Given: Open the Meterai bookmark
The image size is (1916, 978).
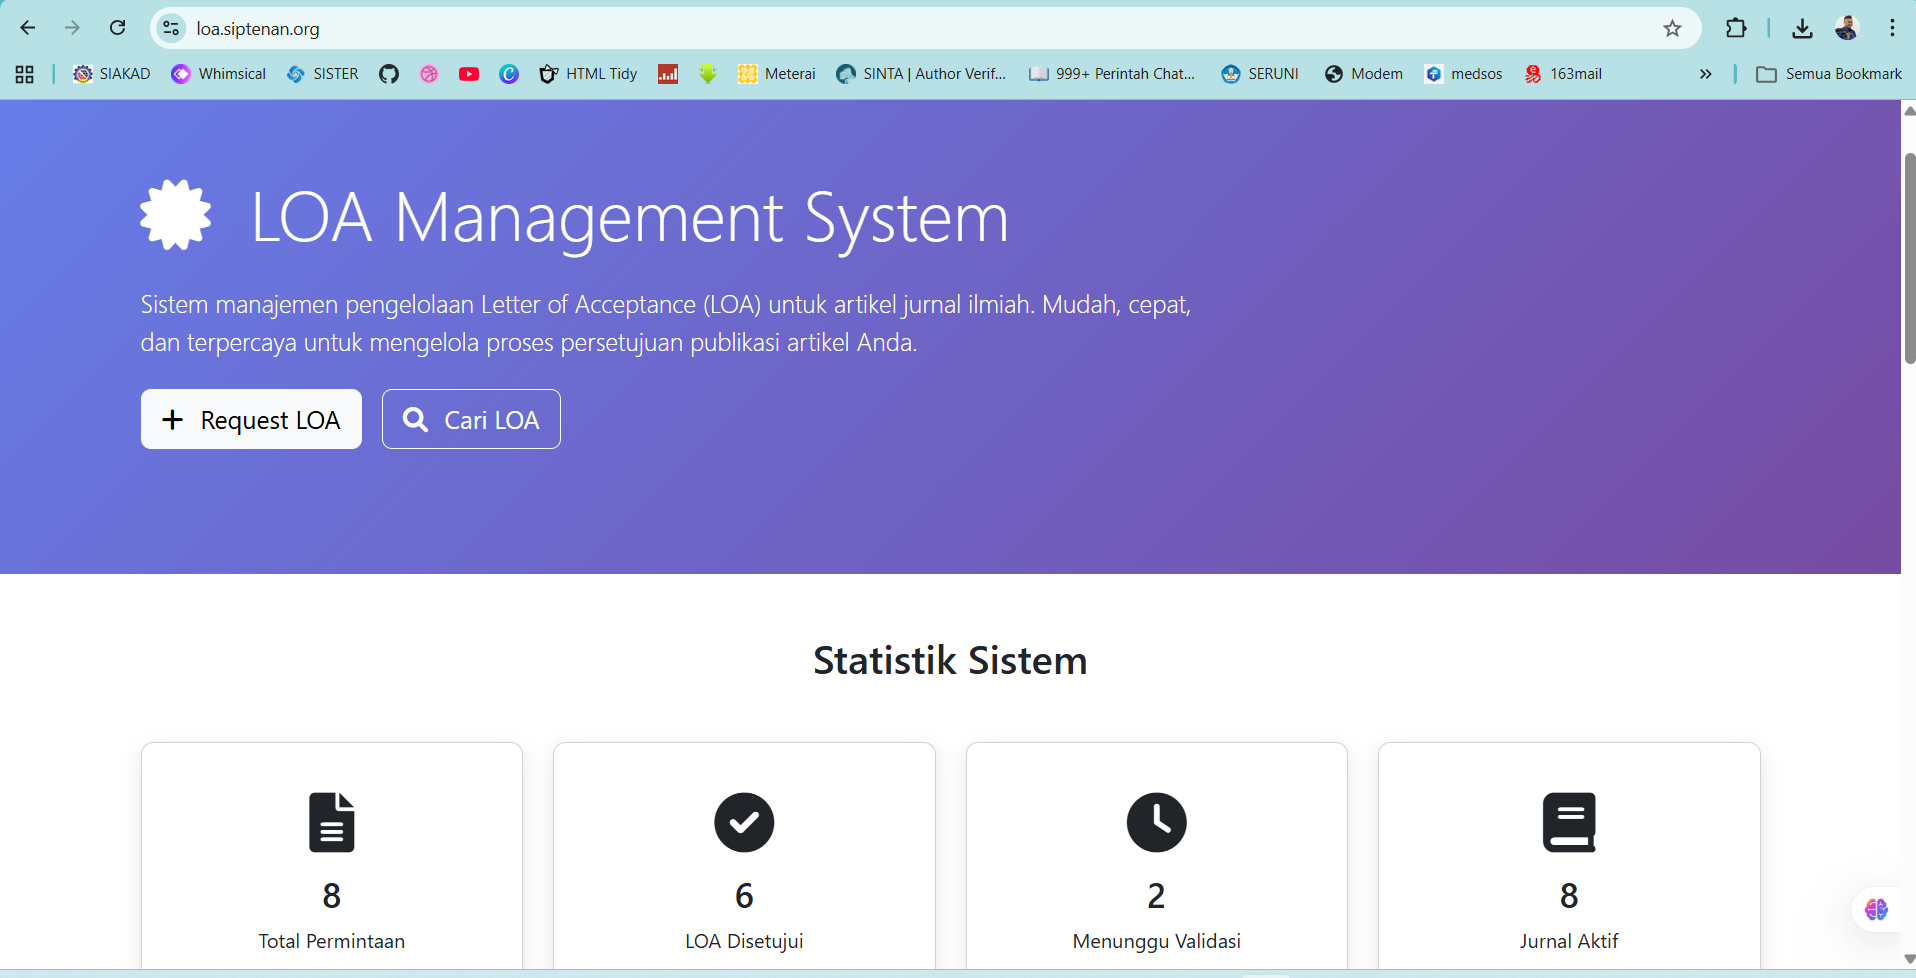Looking at the screenshot, I should click(775, 73).
